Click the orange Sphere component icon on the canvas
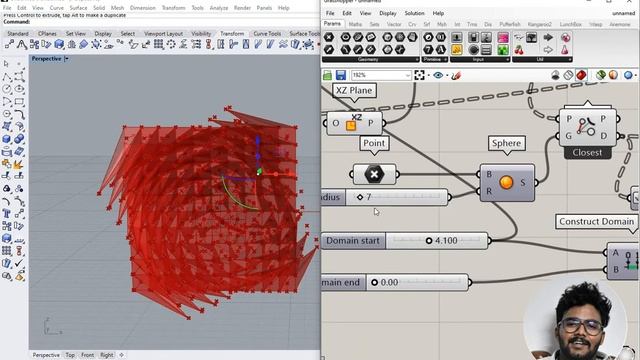The image size is (640, 360). pos(506,182)
